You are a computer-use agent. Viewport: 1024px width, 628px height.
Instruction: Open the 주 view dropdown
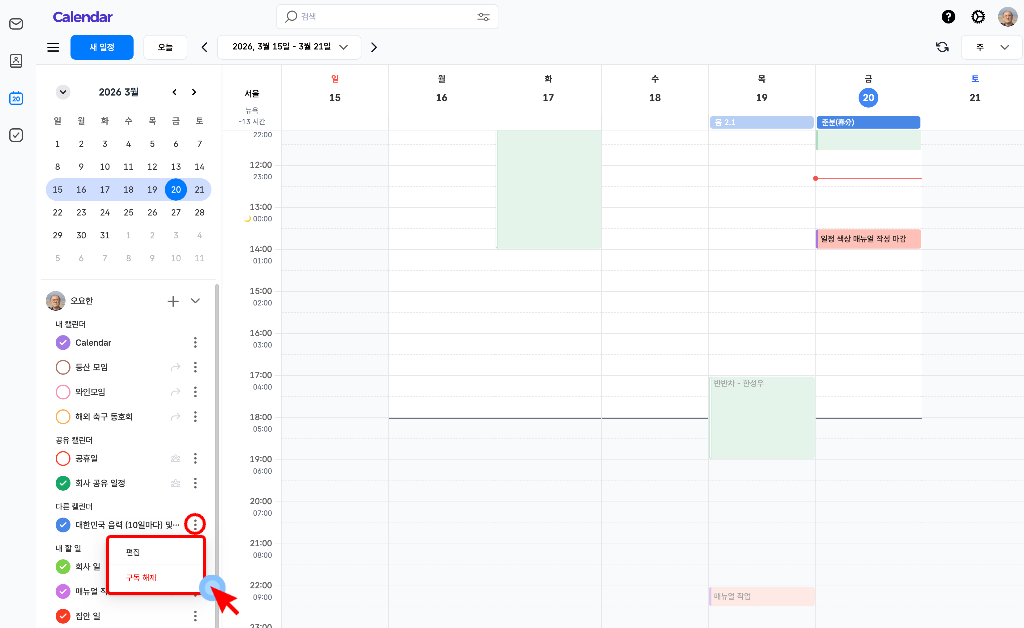pyautogui.click(x=992, y=47)
